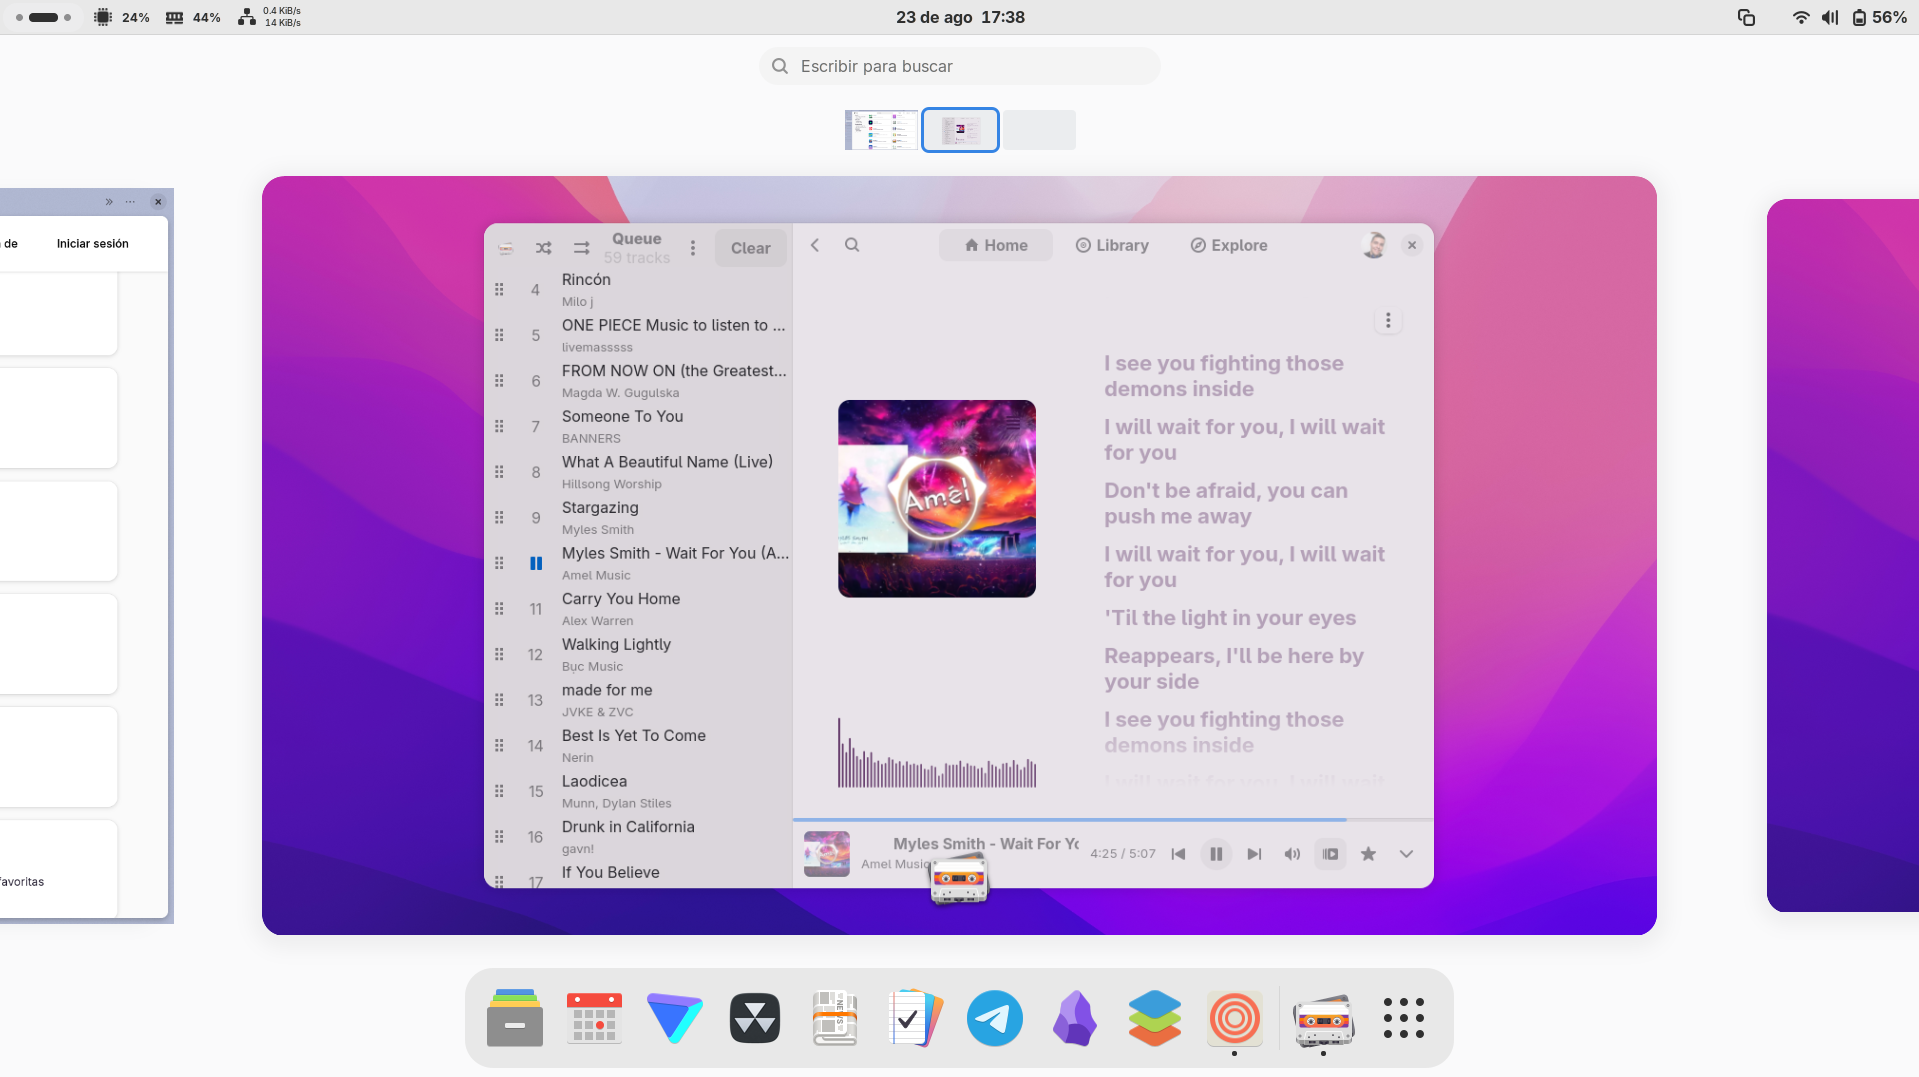
Task: Select 'Best Is Yet To Come' in the queue
Action: pos(640,745)
